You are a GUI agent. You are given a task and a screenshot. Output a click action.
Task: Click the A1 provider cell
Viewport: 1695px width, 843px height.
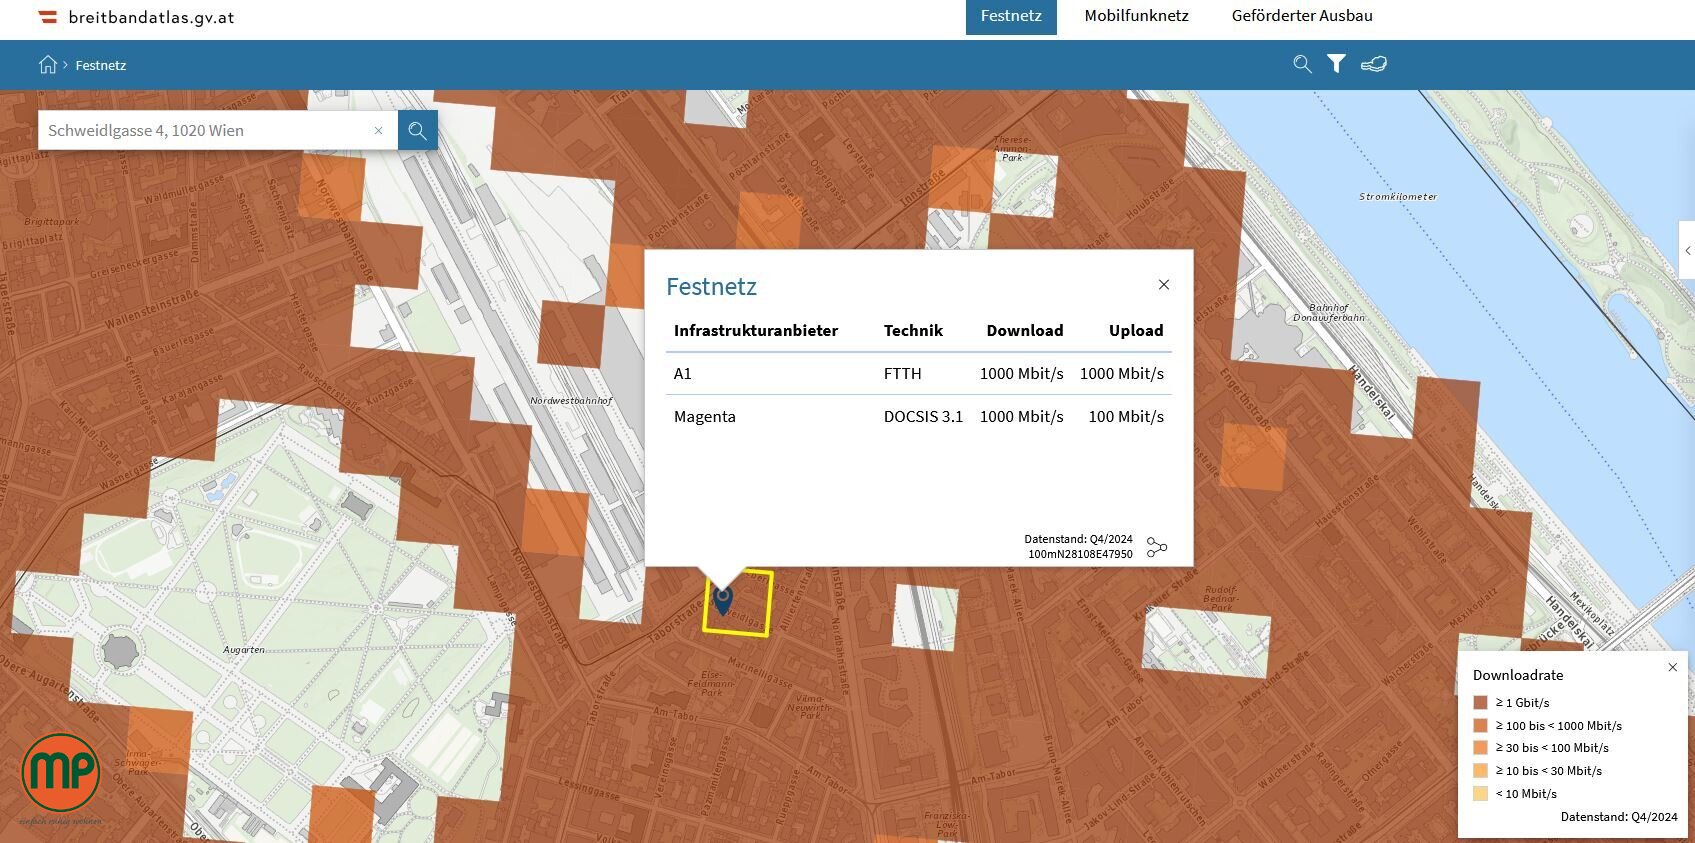click(x=683, y=374)
